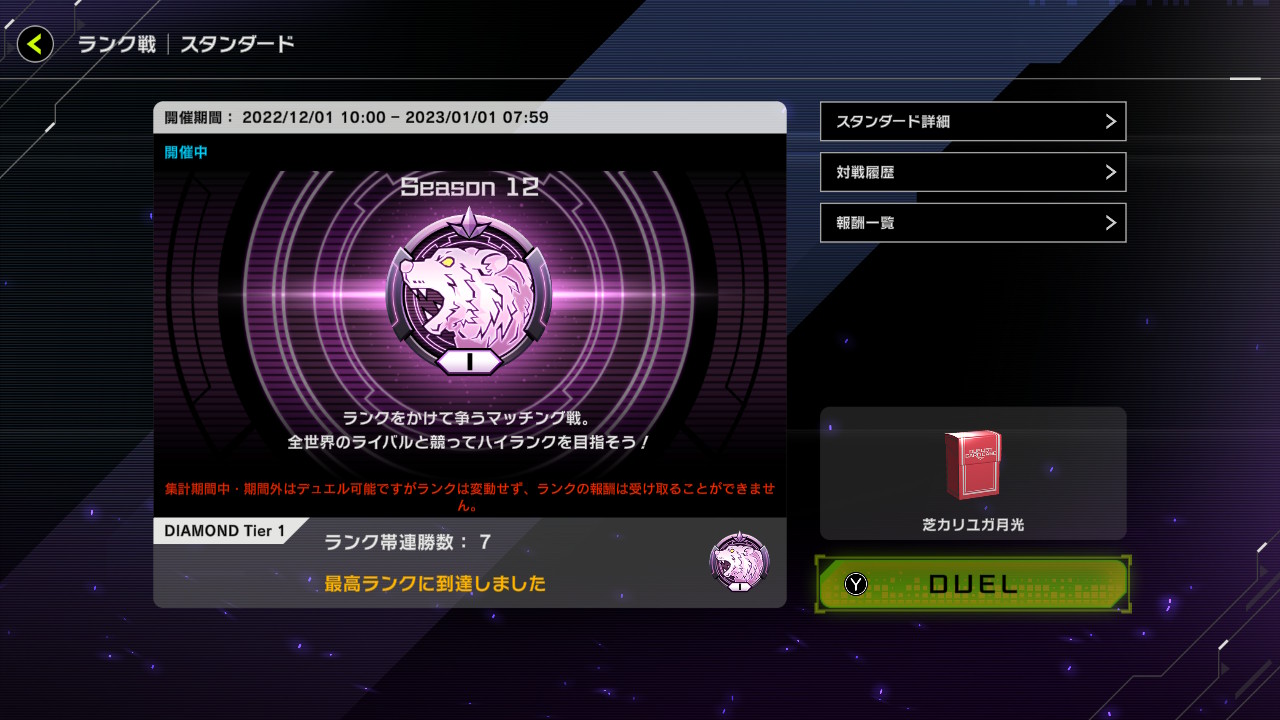Open スタンダード詳細 details
The image size is (1280, 720).
tap(973, 121)
